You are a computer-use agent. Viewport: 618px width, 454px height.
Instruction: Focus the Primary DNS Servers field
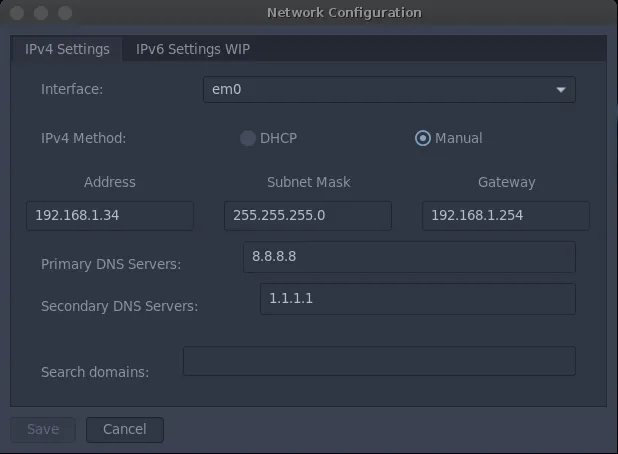pyautogui.click(x=409, y=257)
